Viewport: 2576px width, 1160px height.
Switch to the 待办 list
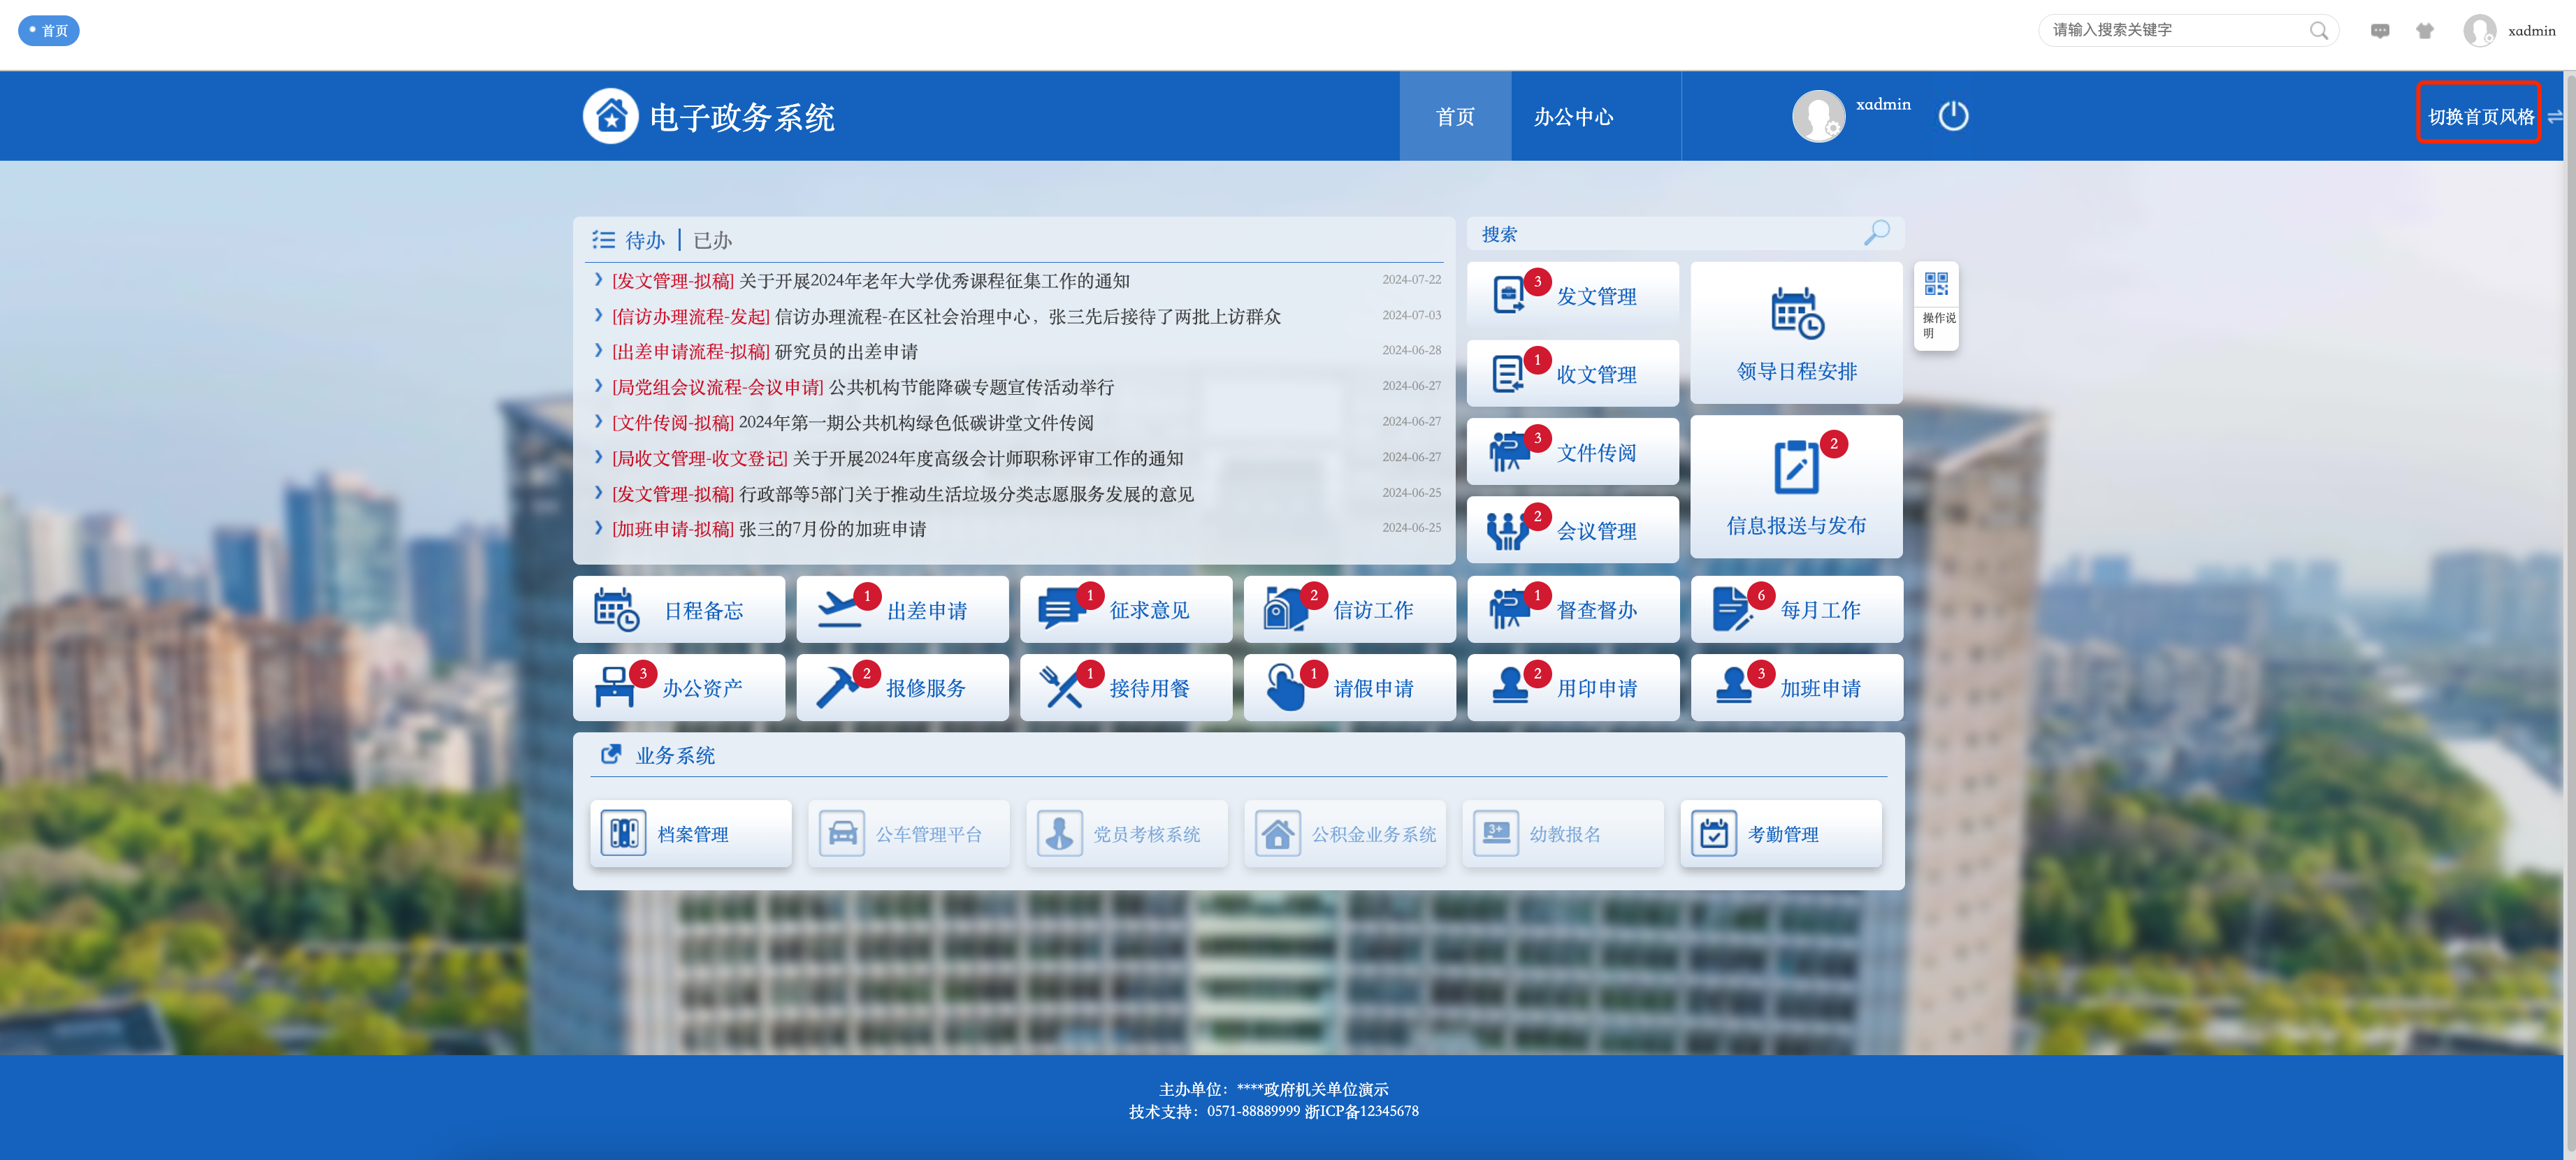pyautogui.click(x=645, y=240)
